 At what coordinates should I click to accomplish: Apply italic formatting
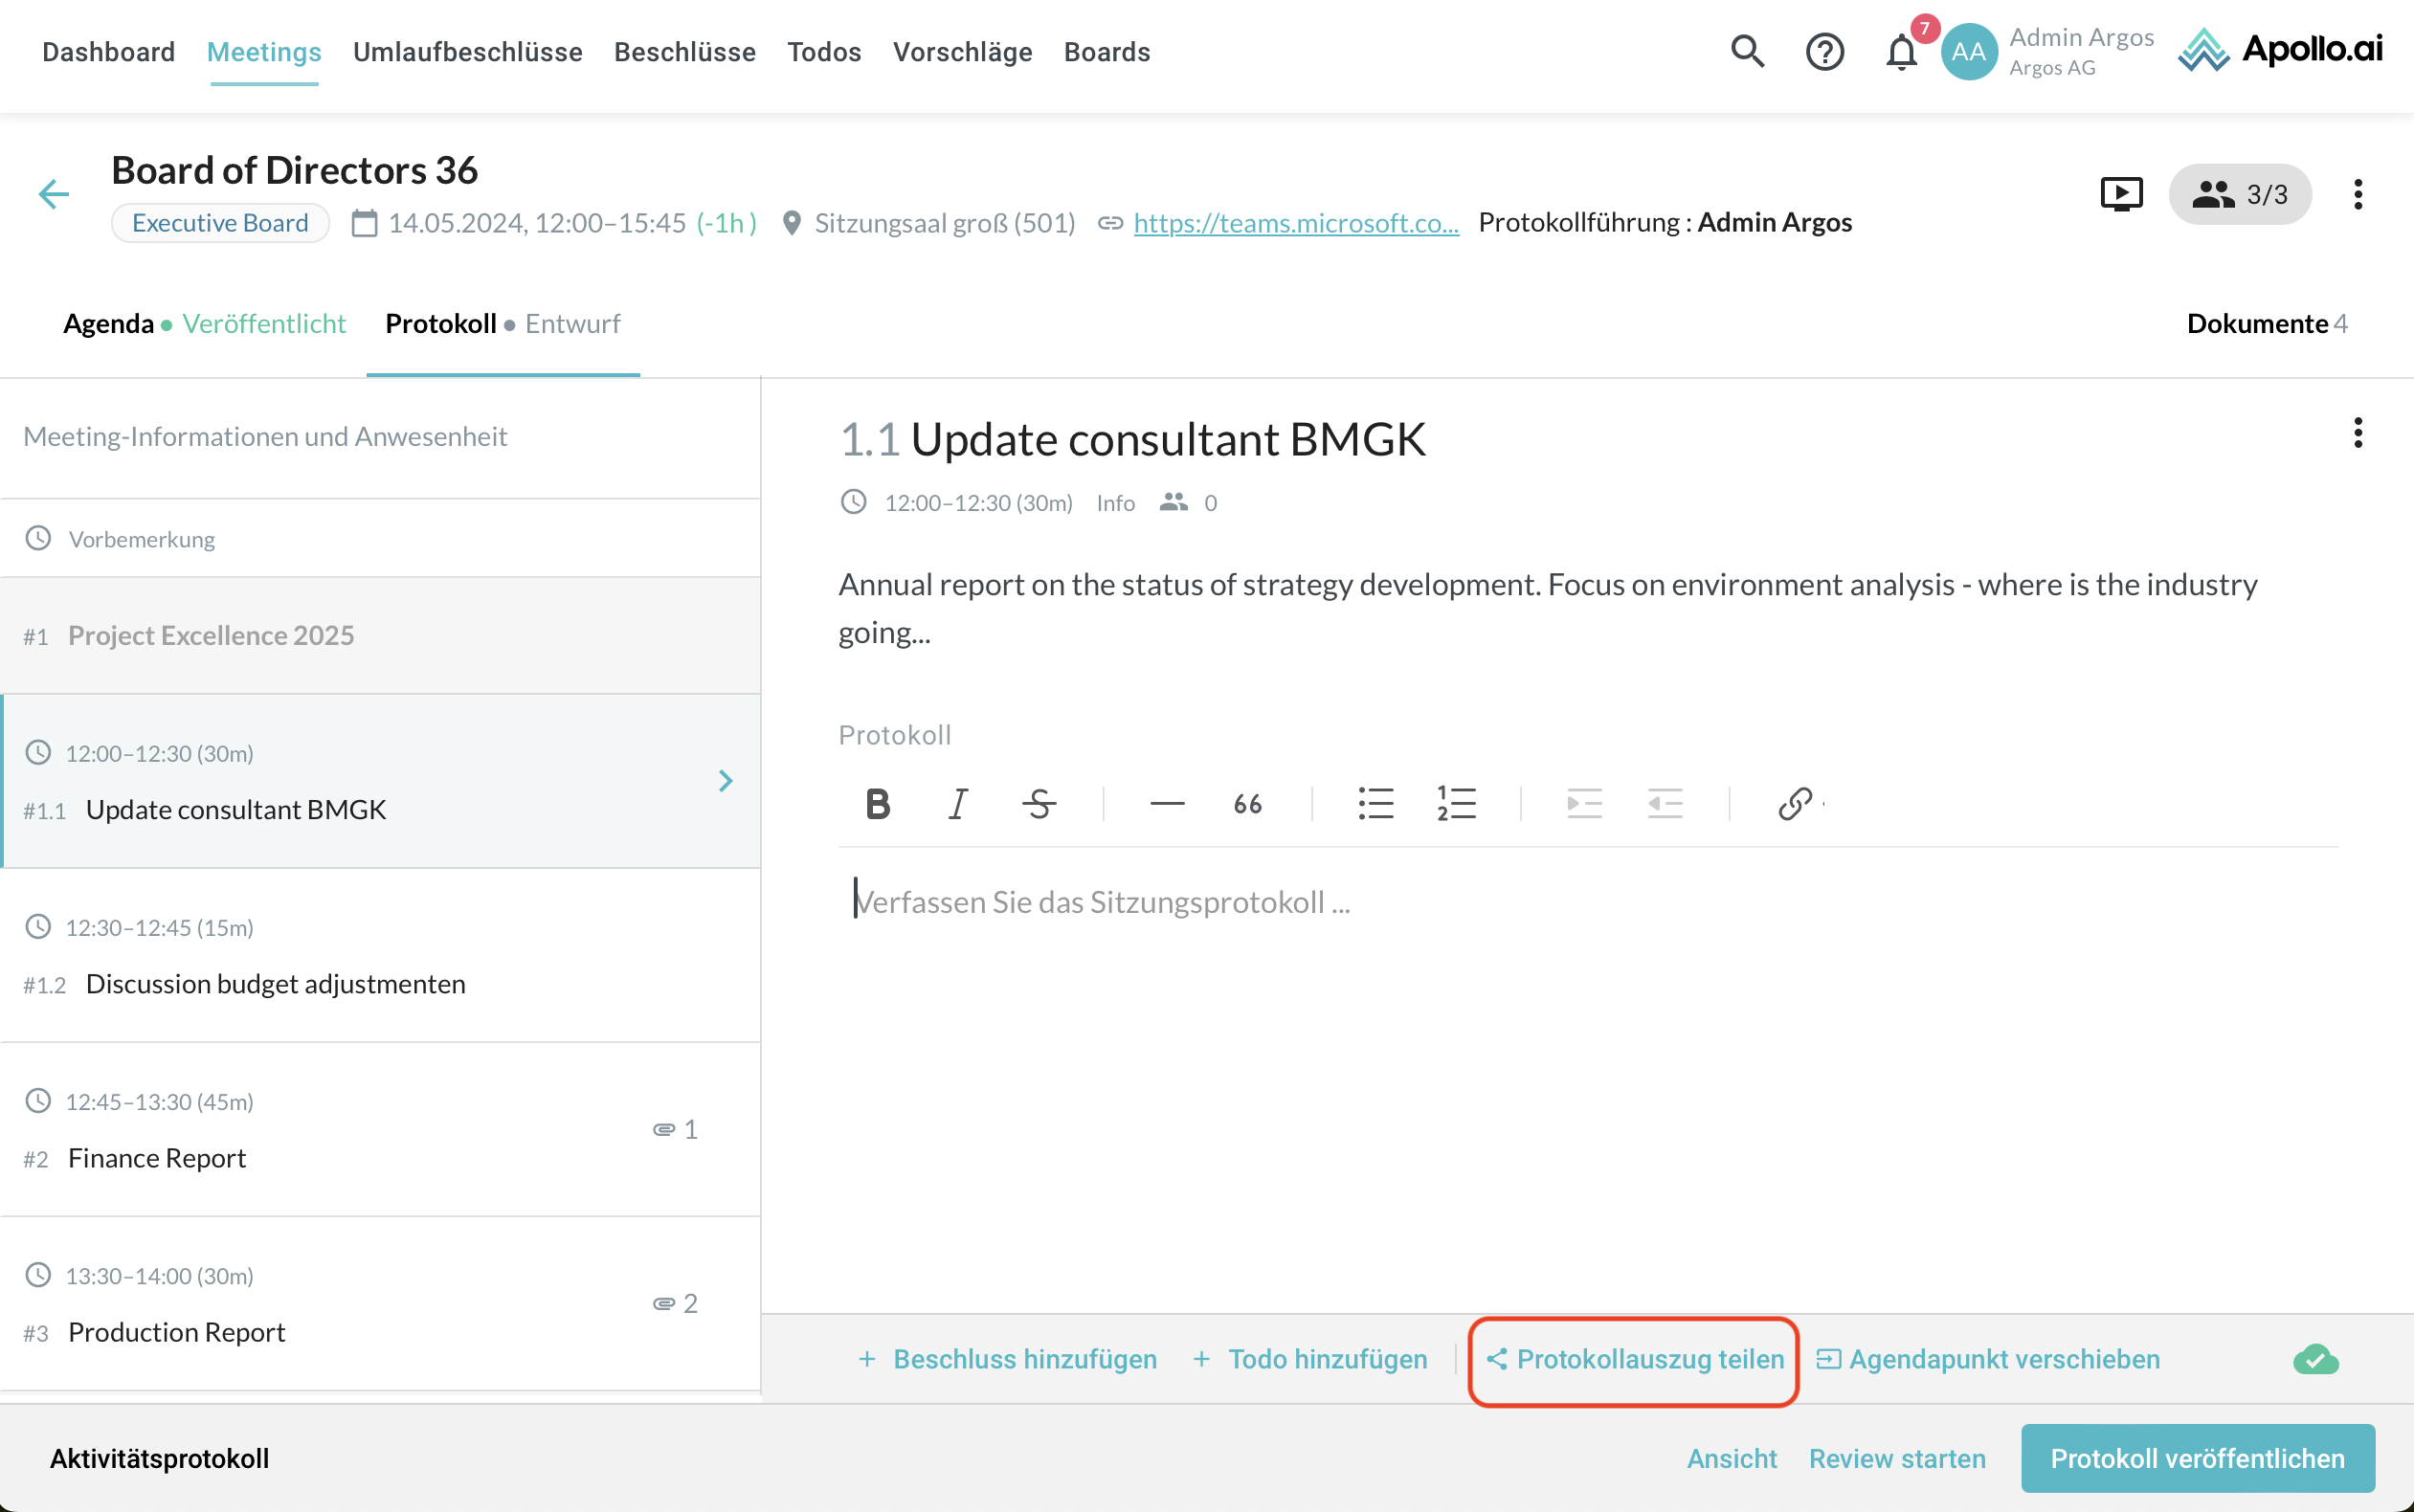[957, 804]
